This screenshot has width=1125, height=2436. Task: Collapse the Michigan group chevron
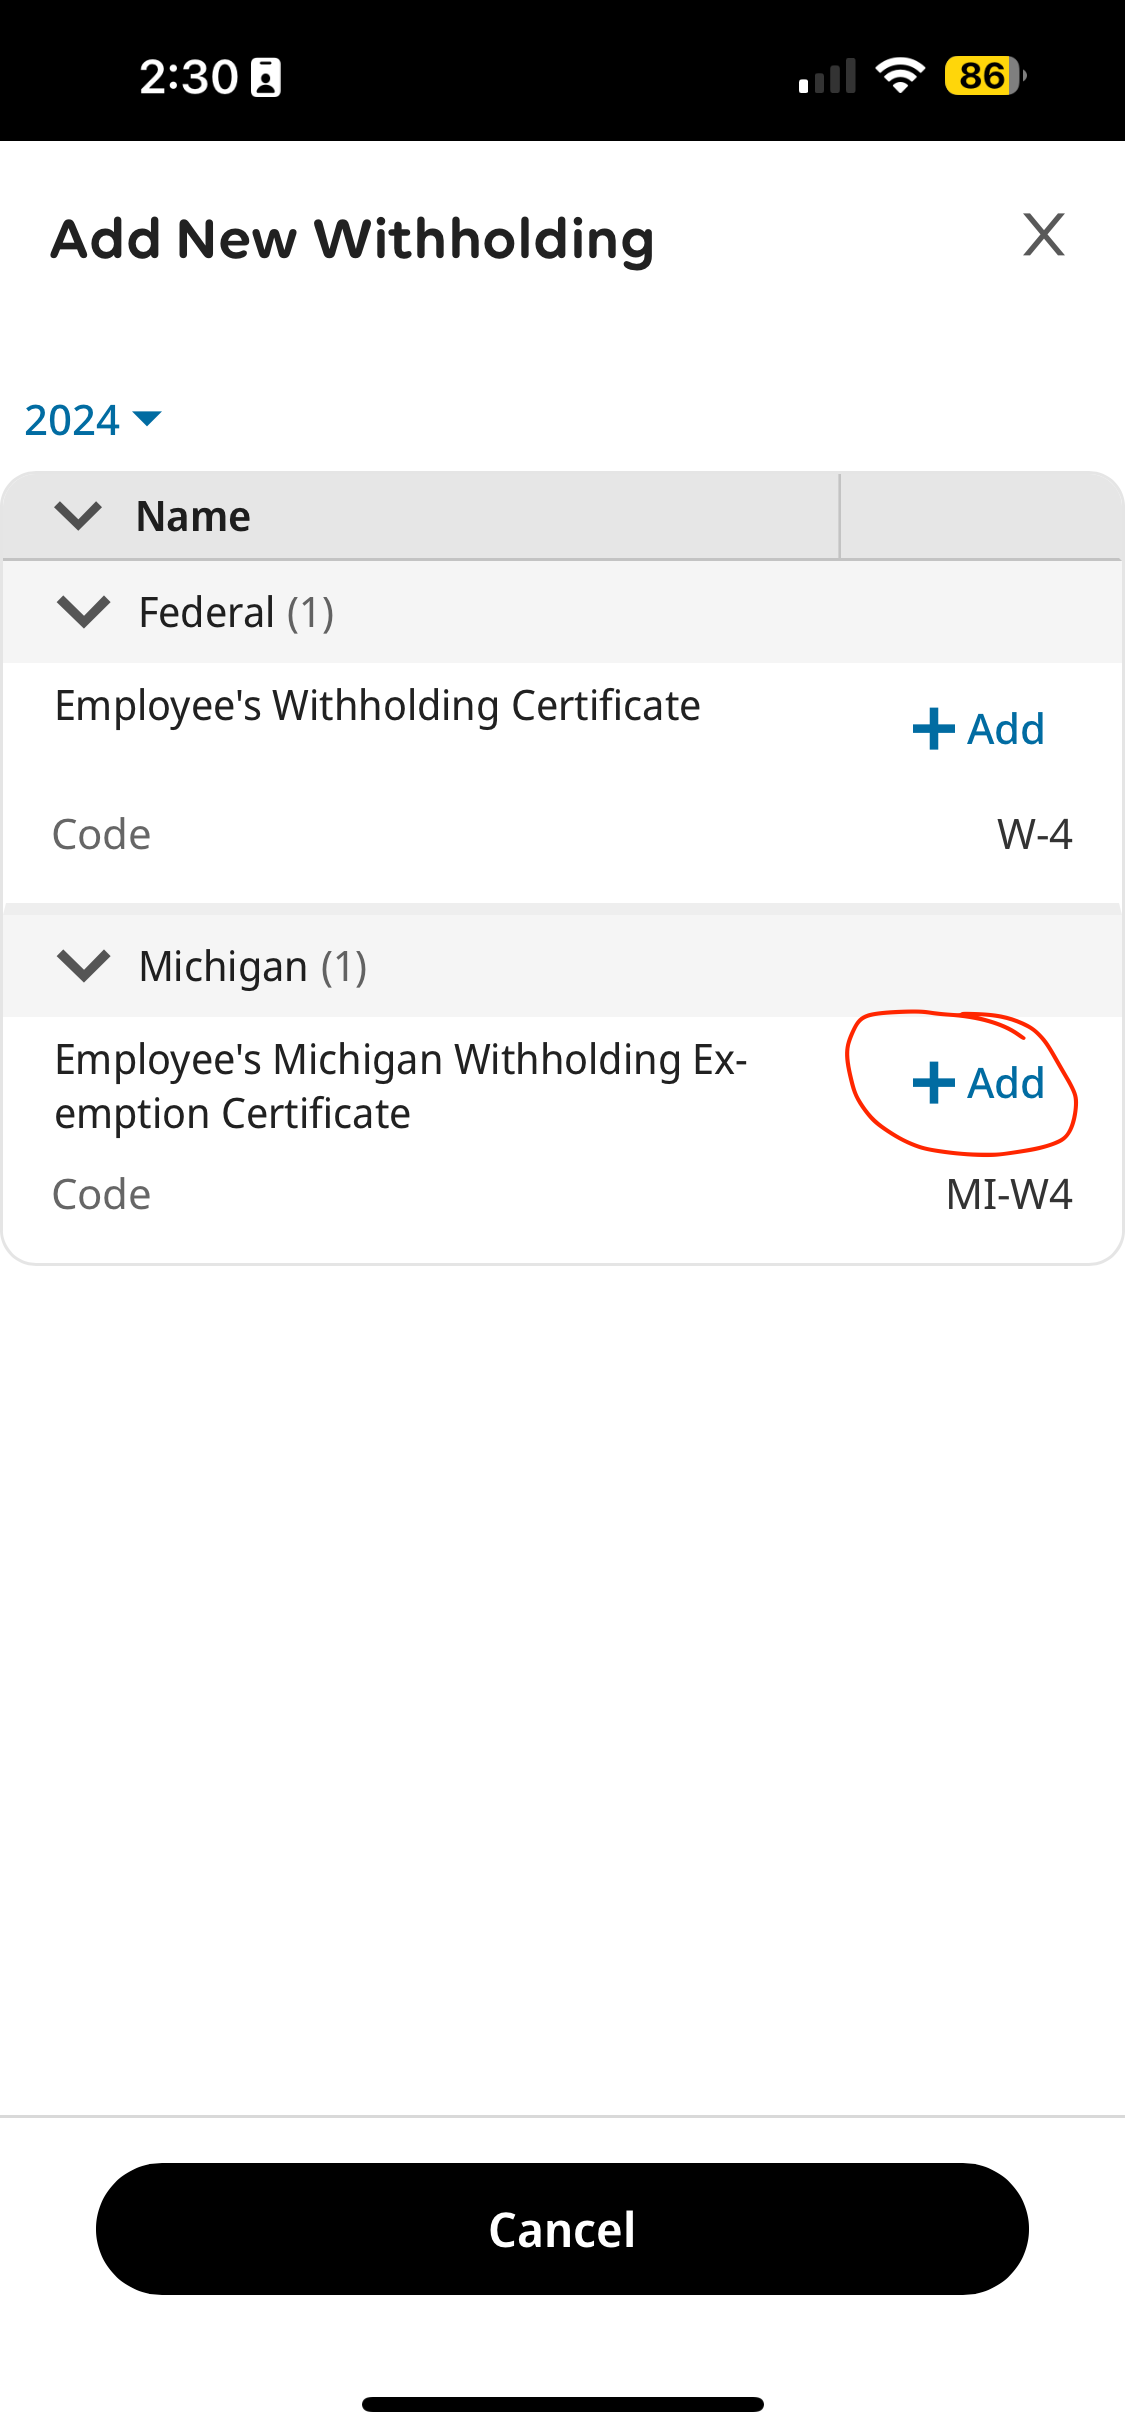point(83,965)
